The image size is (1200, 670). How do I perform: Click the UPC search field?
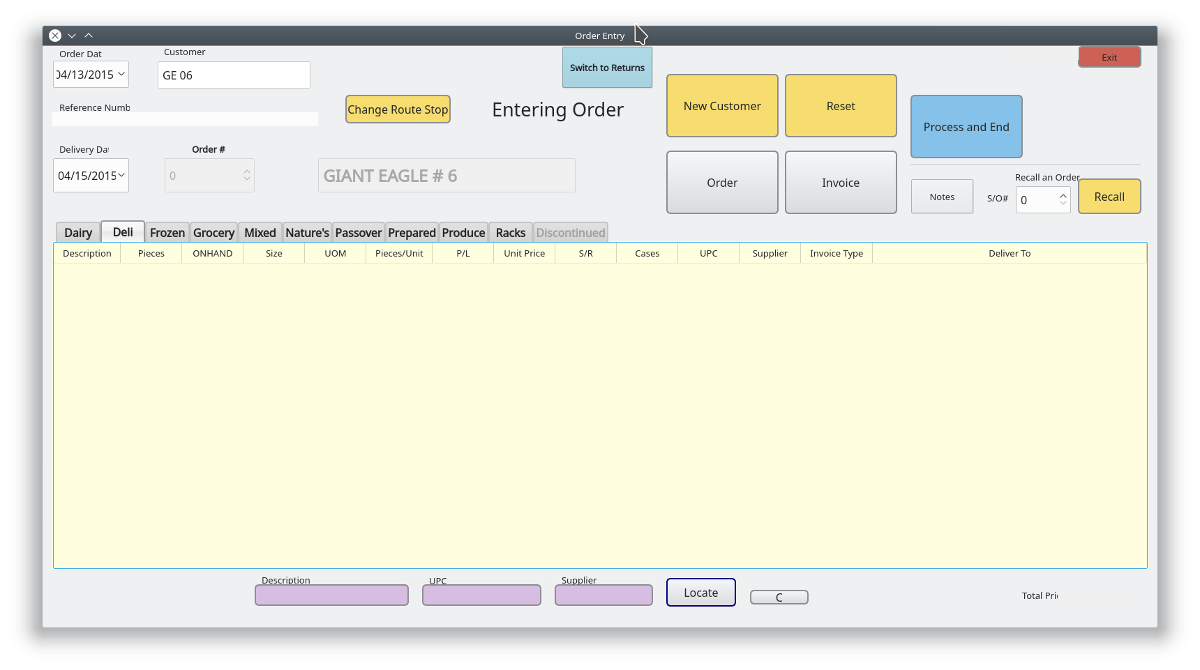[x=482, y=595]
